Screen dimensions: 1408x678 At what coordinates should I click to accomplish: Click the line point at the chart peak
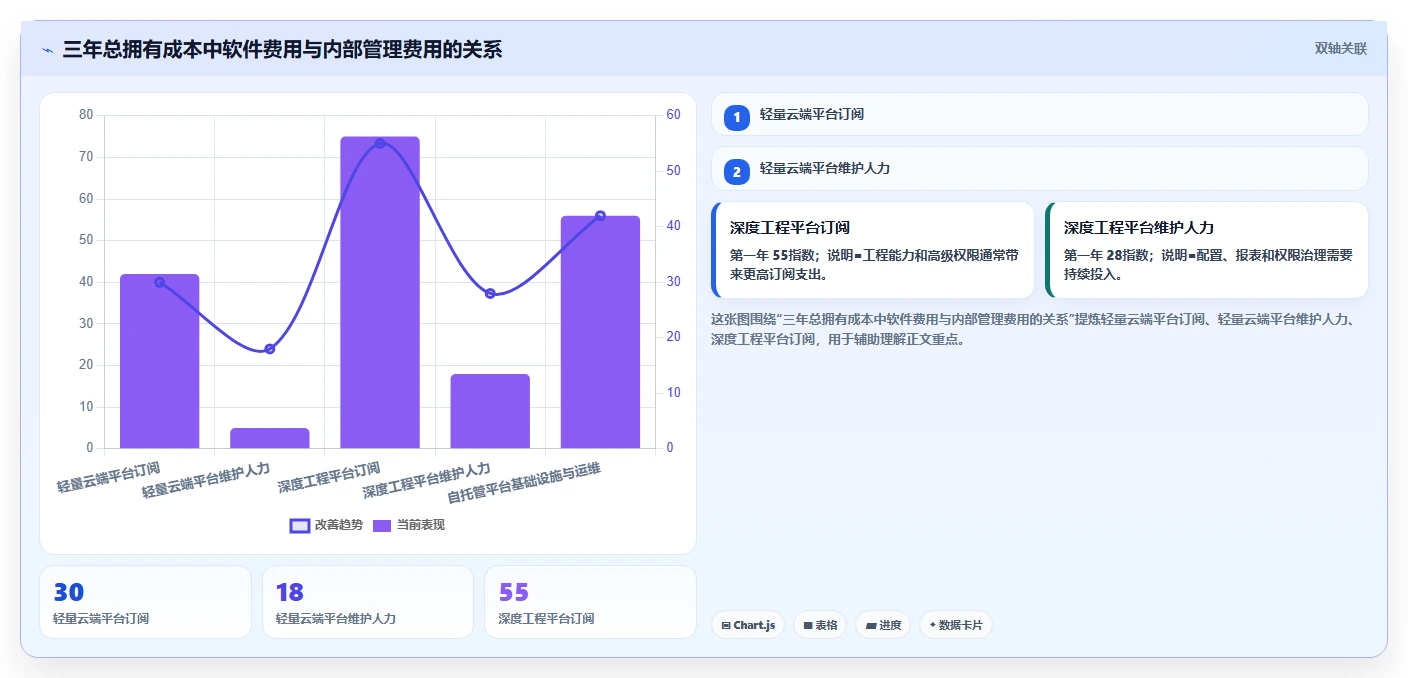click(380, 143)
